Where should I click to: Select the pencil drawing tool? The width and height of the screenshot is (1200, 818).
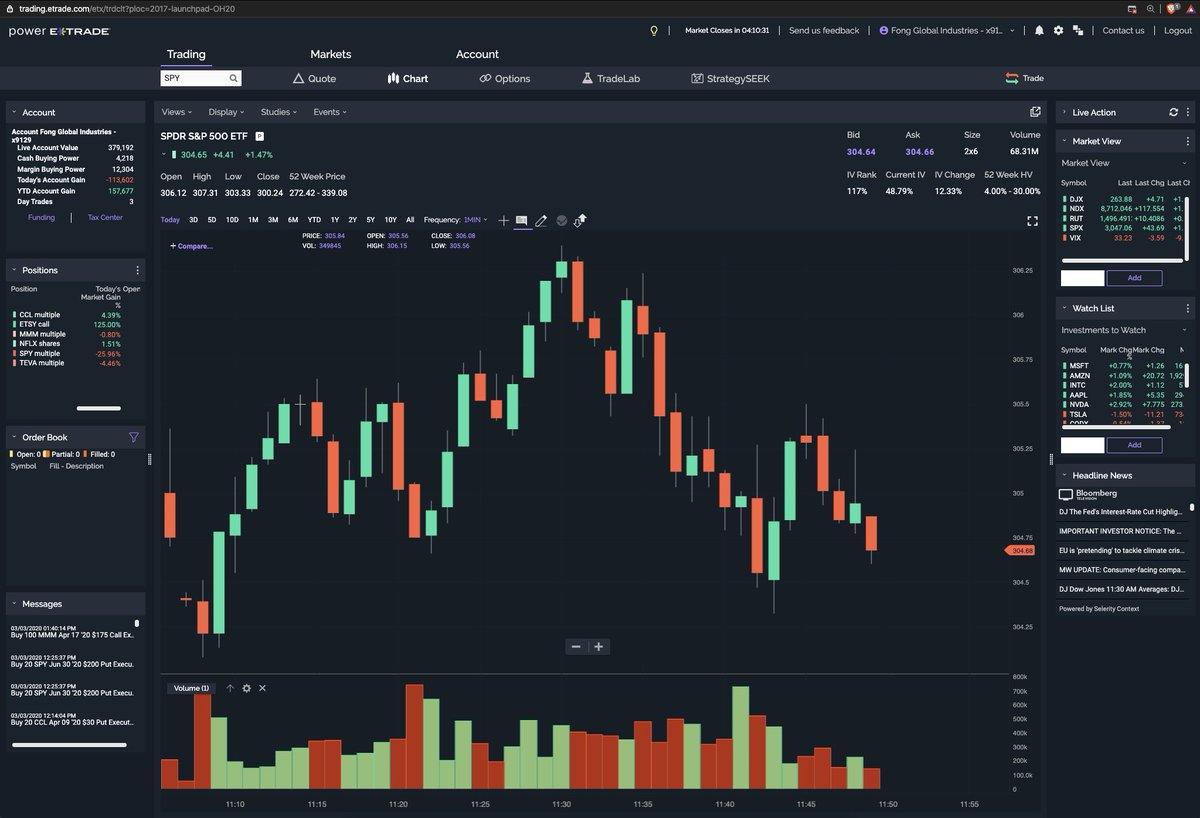(541, 220)
